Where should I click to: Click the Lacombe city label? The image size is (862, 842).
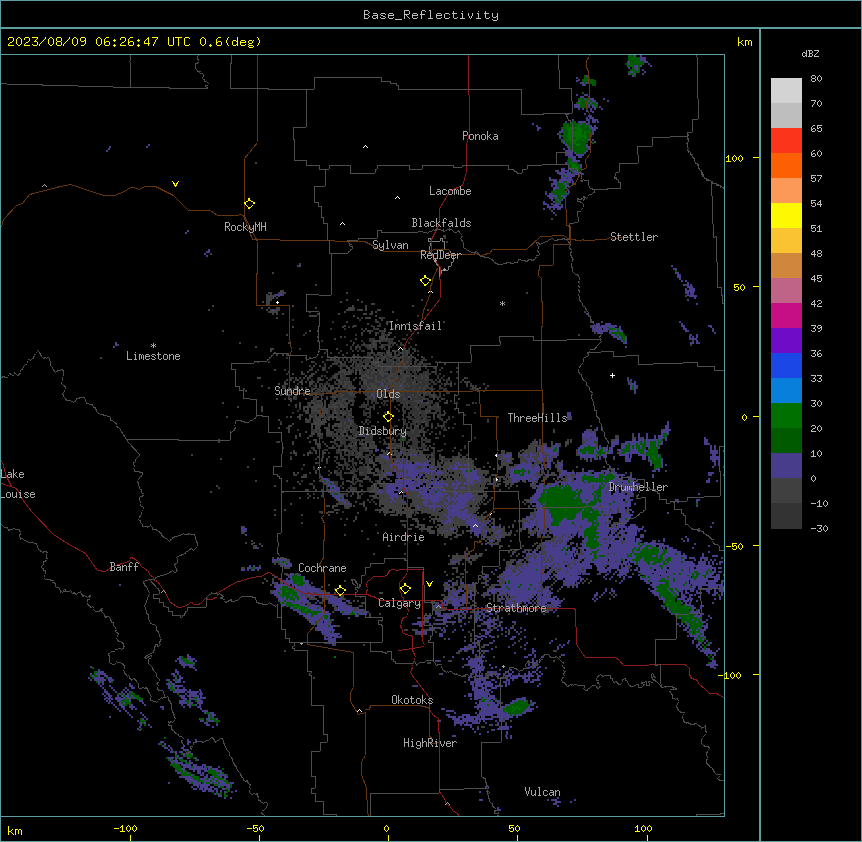450,191
